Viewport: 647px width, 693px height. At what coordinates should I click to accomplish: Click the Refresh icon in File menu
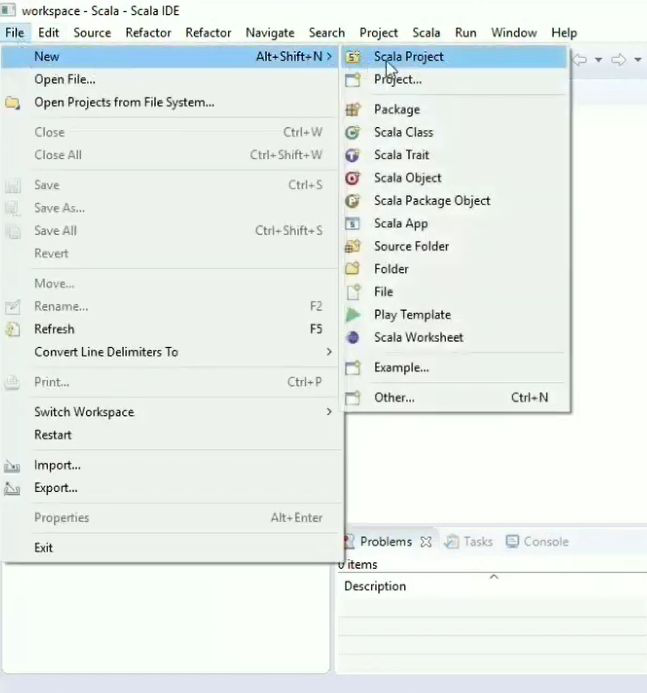point(13,330)
